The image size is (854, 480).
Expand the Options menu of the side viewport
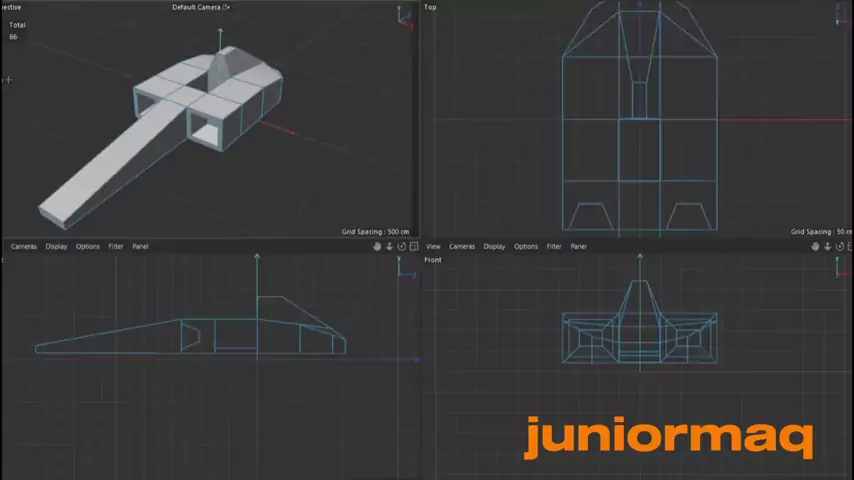pos(88,246)
